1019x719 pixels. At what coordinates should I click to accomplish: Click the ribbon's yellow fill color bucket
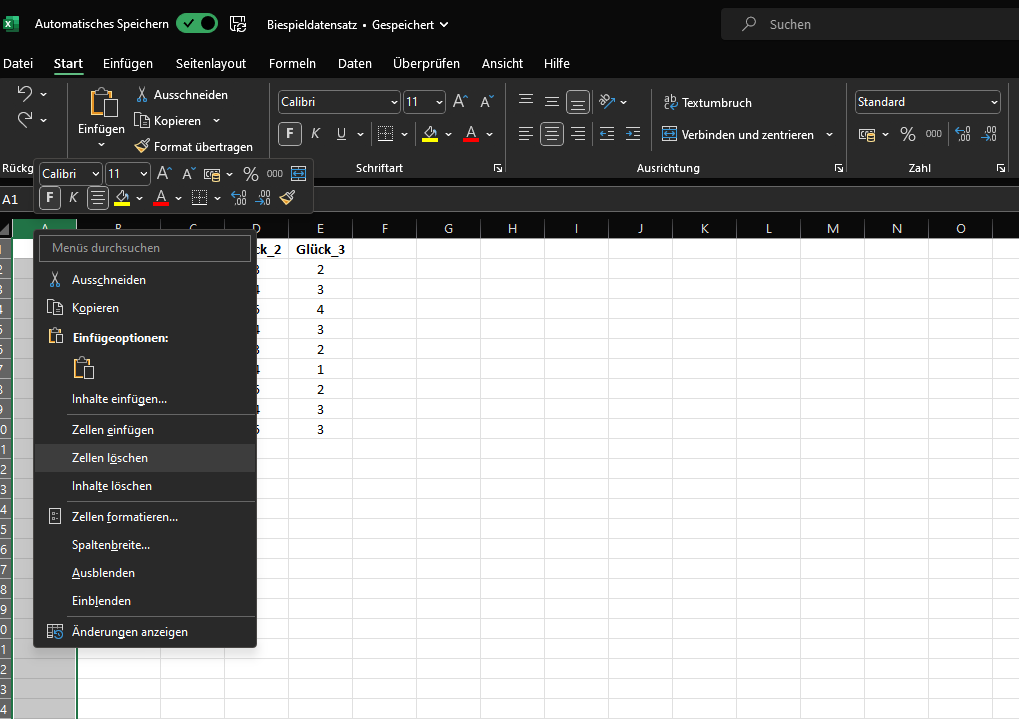(430, 134)
